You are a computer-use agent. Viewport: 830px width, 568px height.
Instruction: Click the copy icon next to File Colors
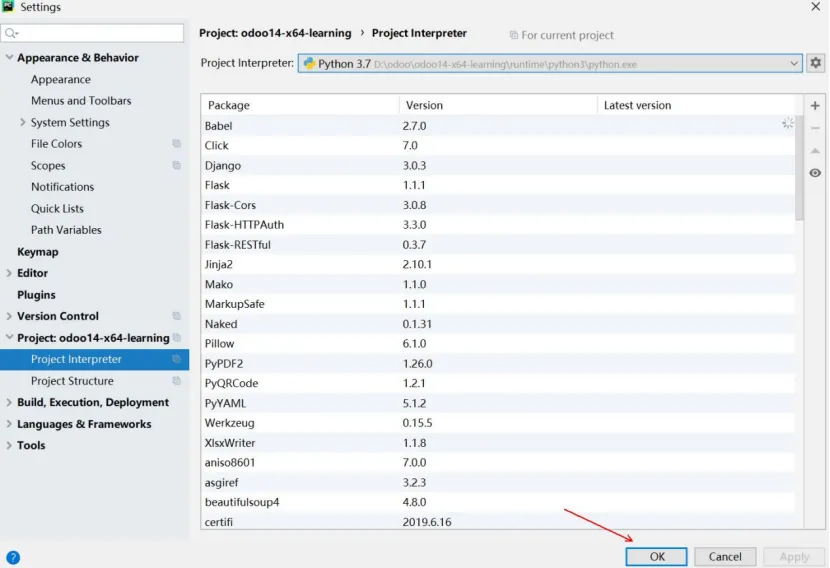pyautogui.click(x=176, y=143)
